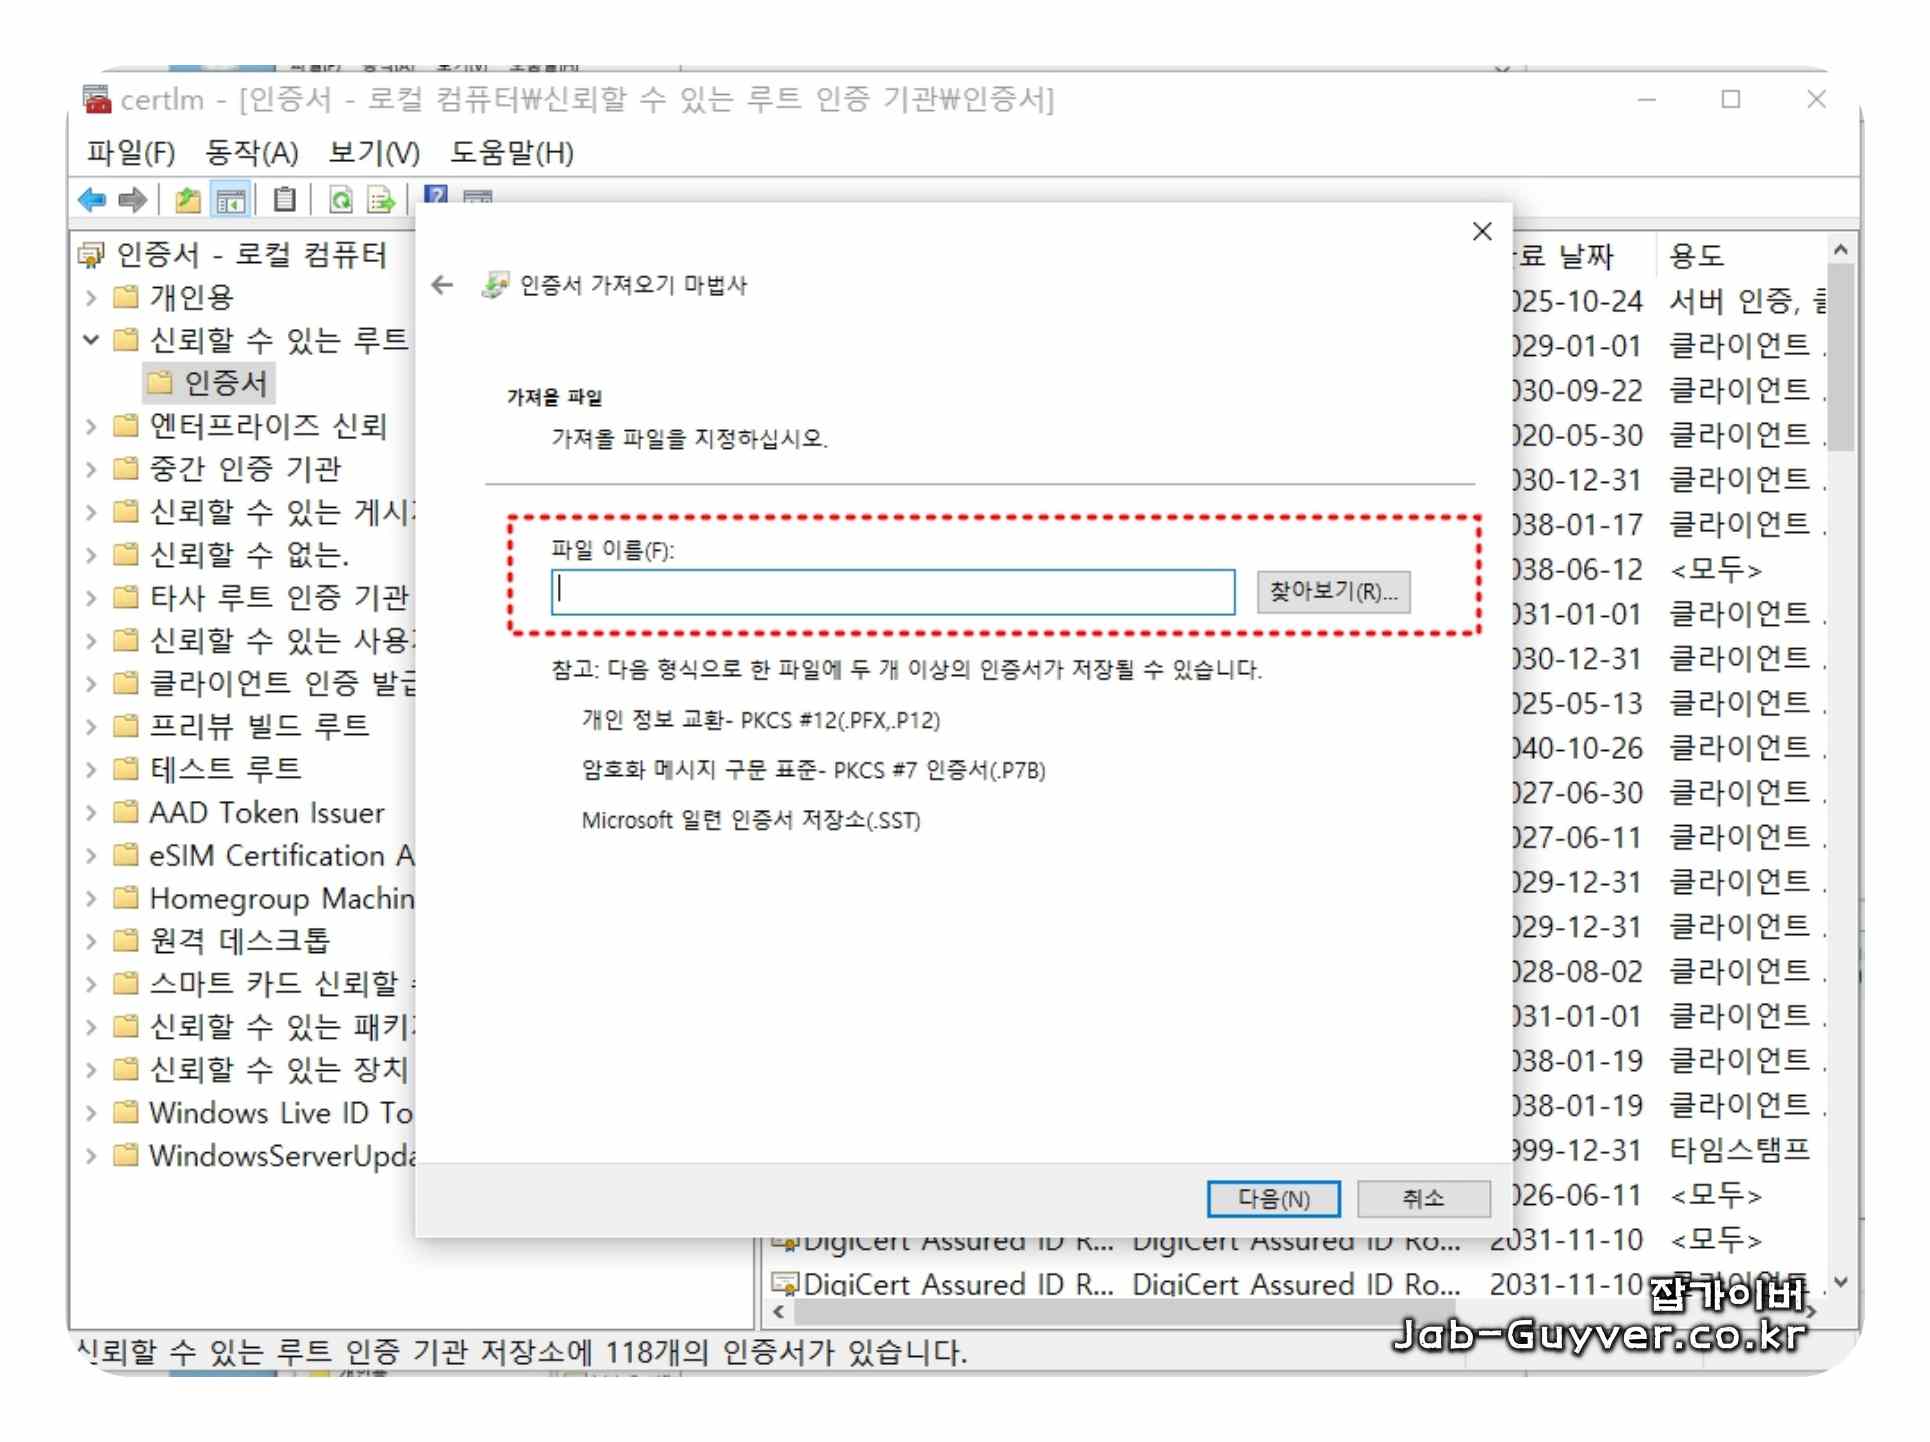Click the blue Back arrow toolbar icon
1930x1442 pixels.
point(92,200)
